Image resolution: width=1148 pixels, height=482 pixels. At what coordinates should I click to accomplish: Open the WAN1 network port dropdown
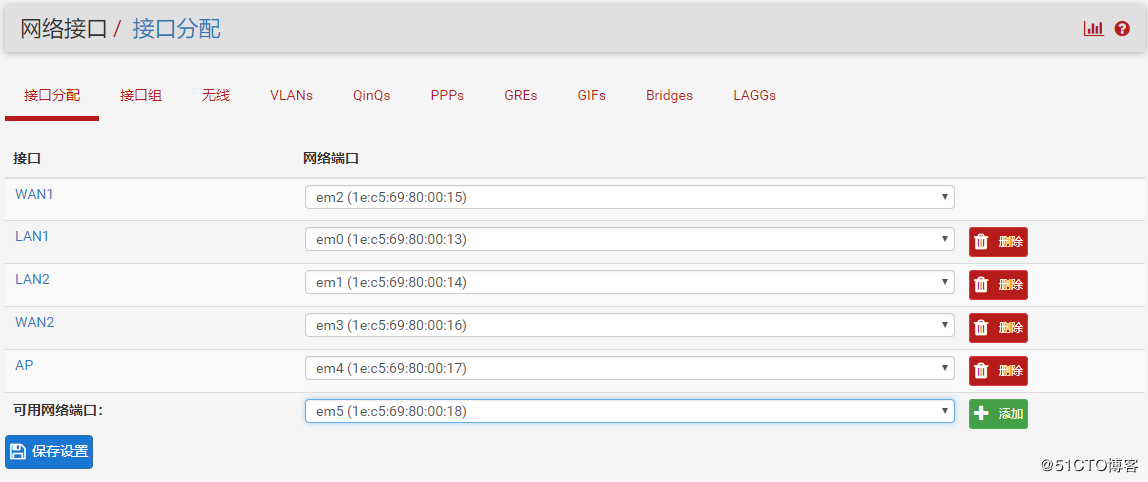(629, 197)
